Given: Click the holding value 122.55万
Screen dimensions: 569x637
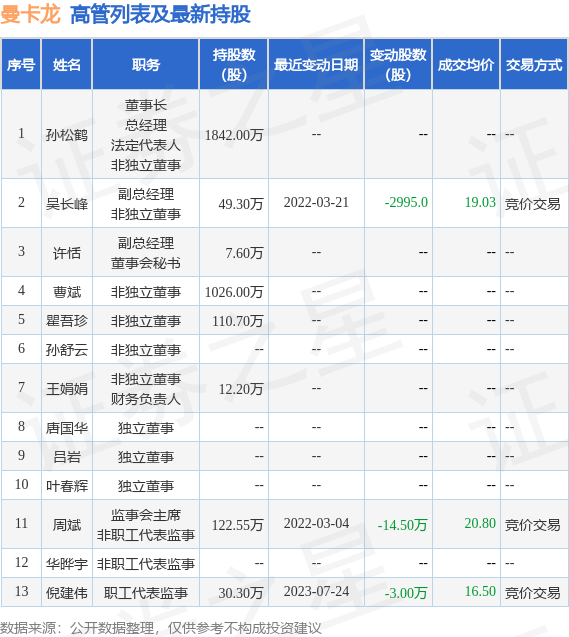Looking at the screenshot, I should (x=238, y=525).
